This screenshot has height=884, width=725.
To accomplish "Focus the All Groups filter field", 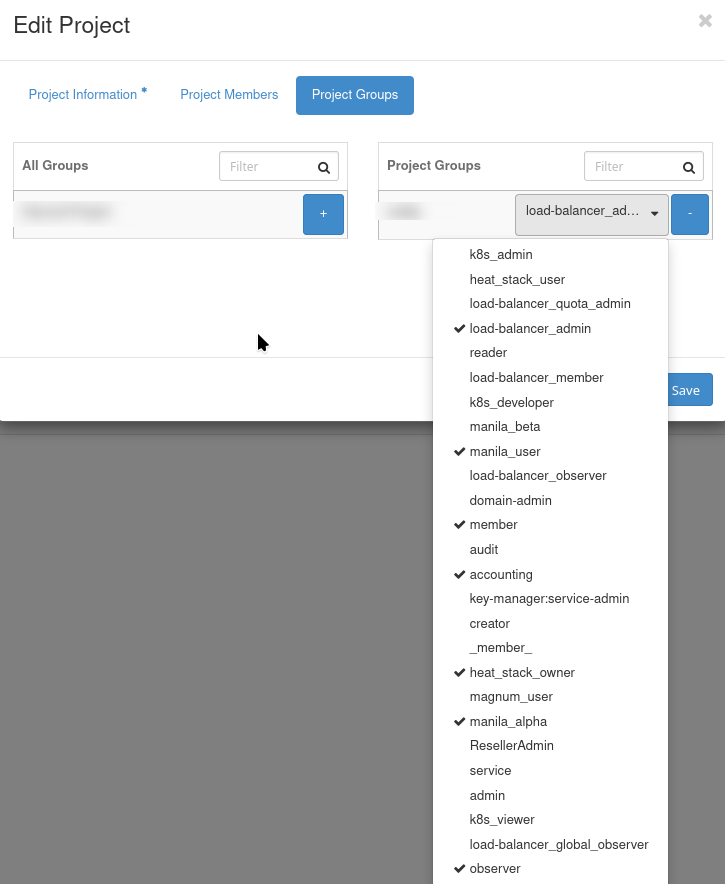I will (x=266, y=167).
